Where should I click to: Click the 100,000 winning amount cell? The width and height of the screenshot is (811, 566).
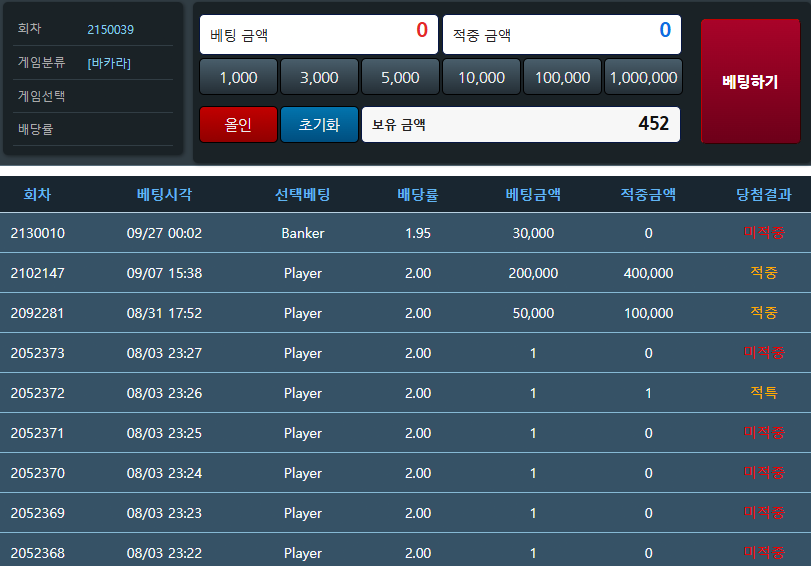[649, 313]
